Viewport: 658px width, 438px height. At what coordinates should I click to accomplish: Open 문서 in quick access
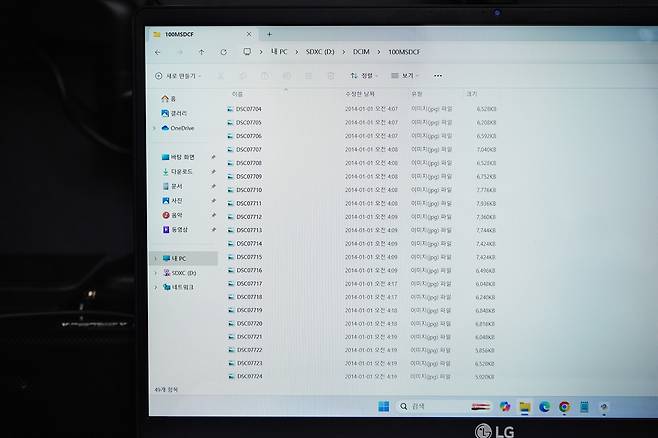[x=172, y=186]
